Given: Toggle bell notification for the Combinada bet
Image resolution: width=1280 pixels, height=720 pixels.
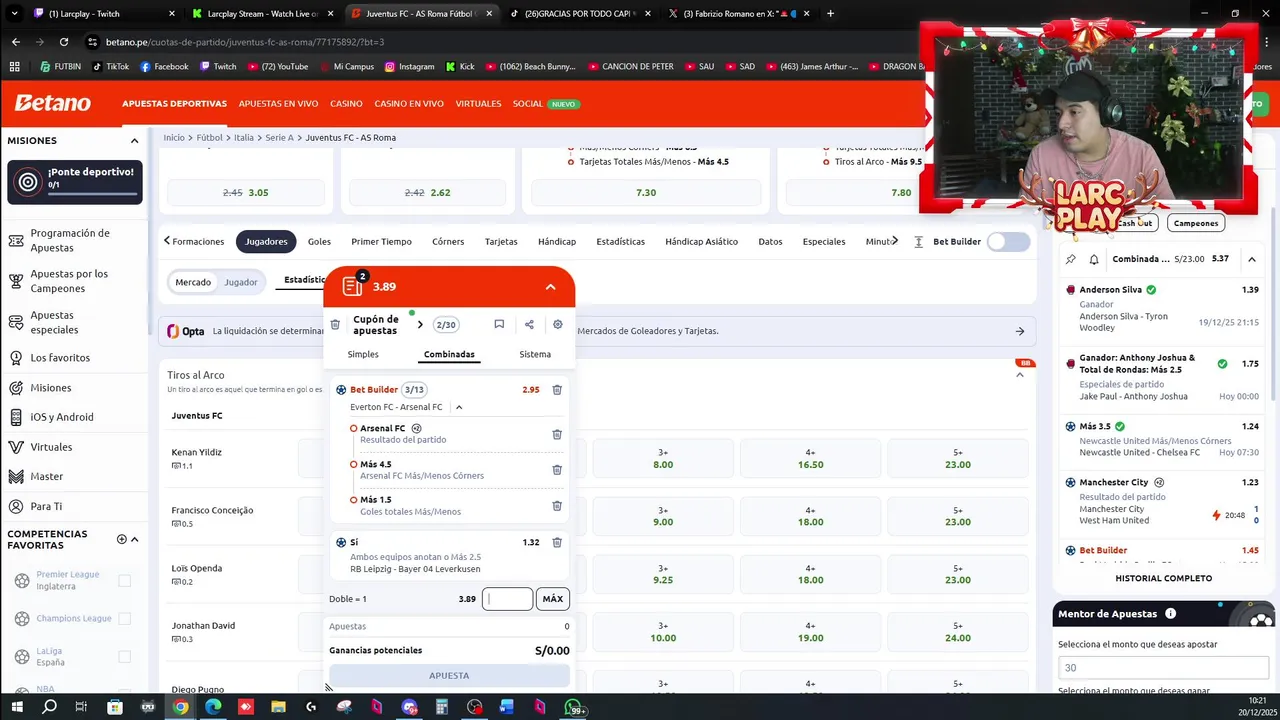Looking at the screenshot, I should (1094, 259).
